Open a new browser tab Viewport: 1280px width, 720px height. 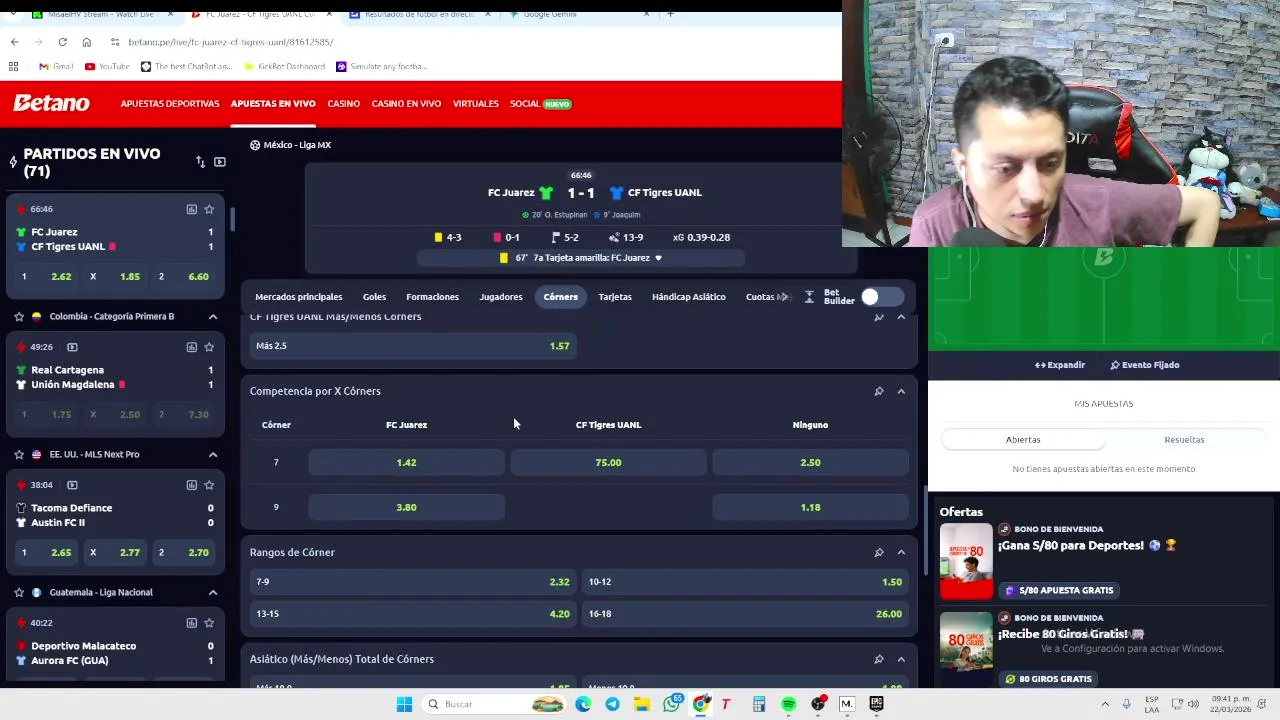pyautogui.click(x=670, y=14)
